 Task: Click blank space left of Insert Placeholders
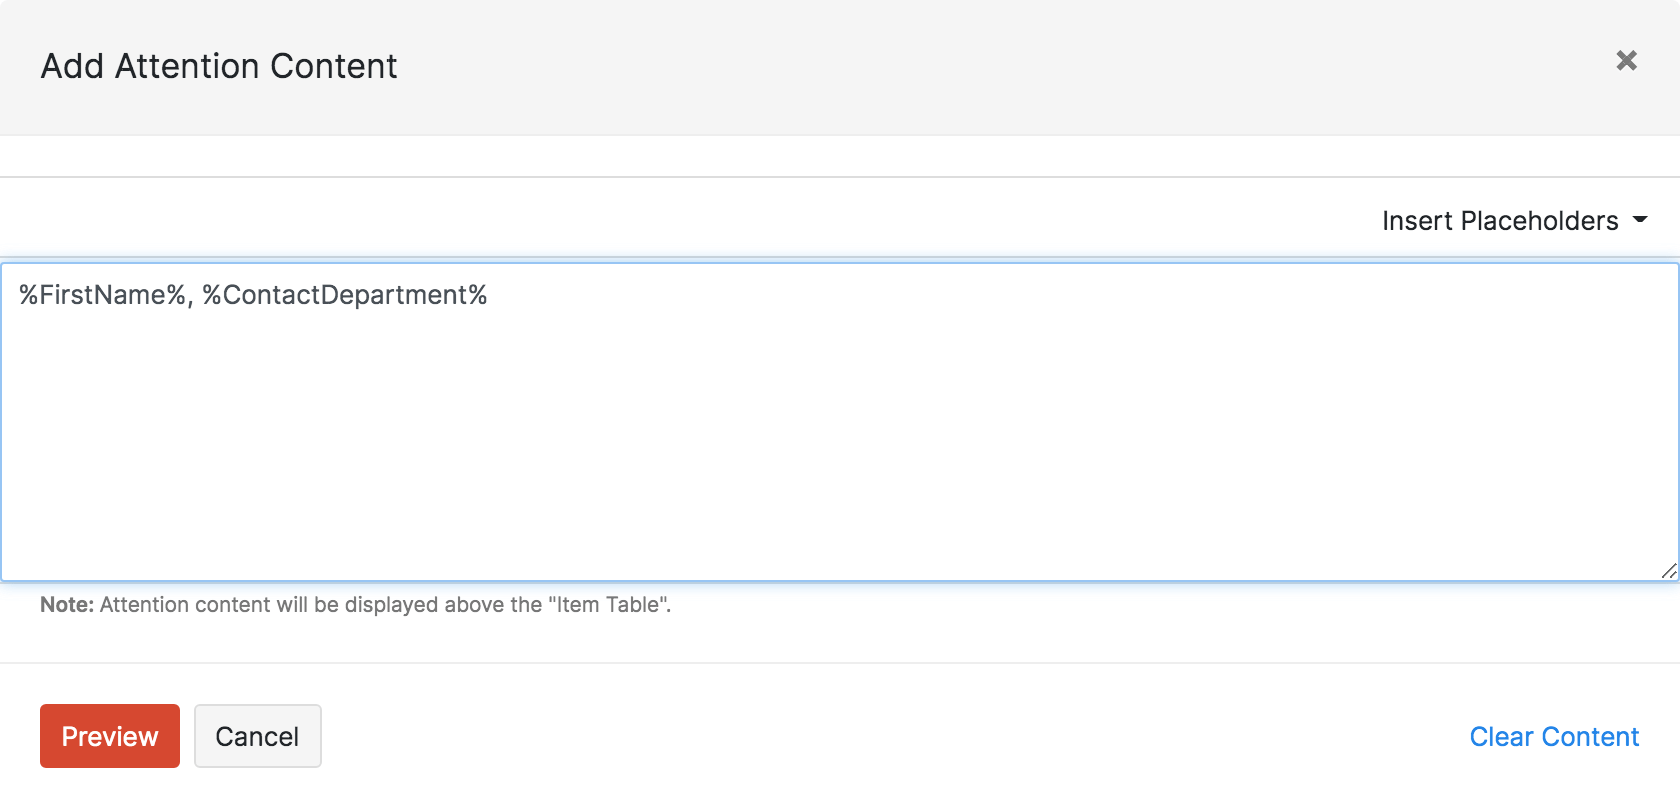[x=700, y=220]
